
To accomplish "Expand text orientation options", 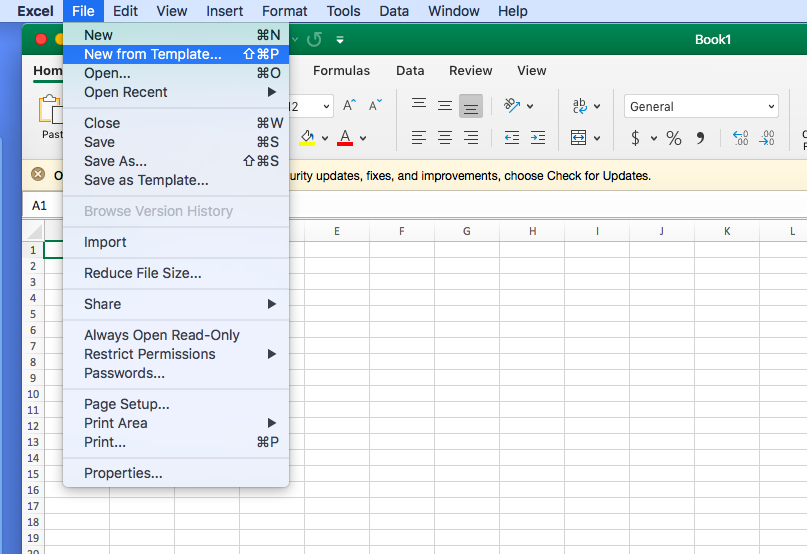I will pyautogui.click(x=530, y=107).
